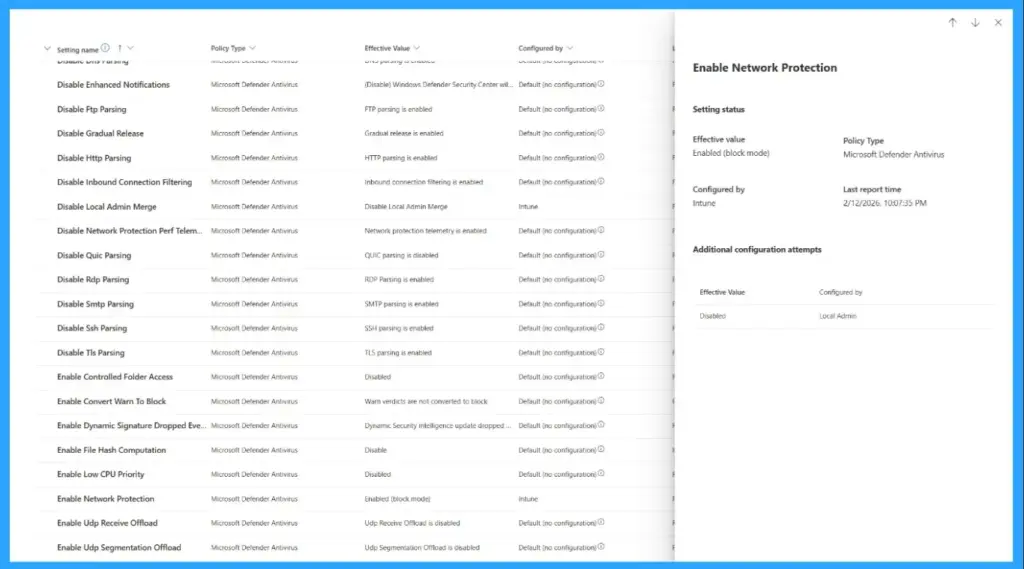Select the Disable Ftp Parsing setting
Screen dimensions: 1024x569
[91, 109]
